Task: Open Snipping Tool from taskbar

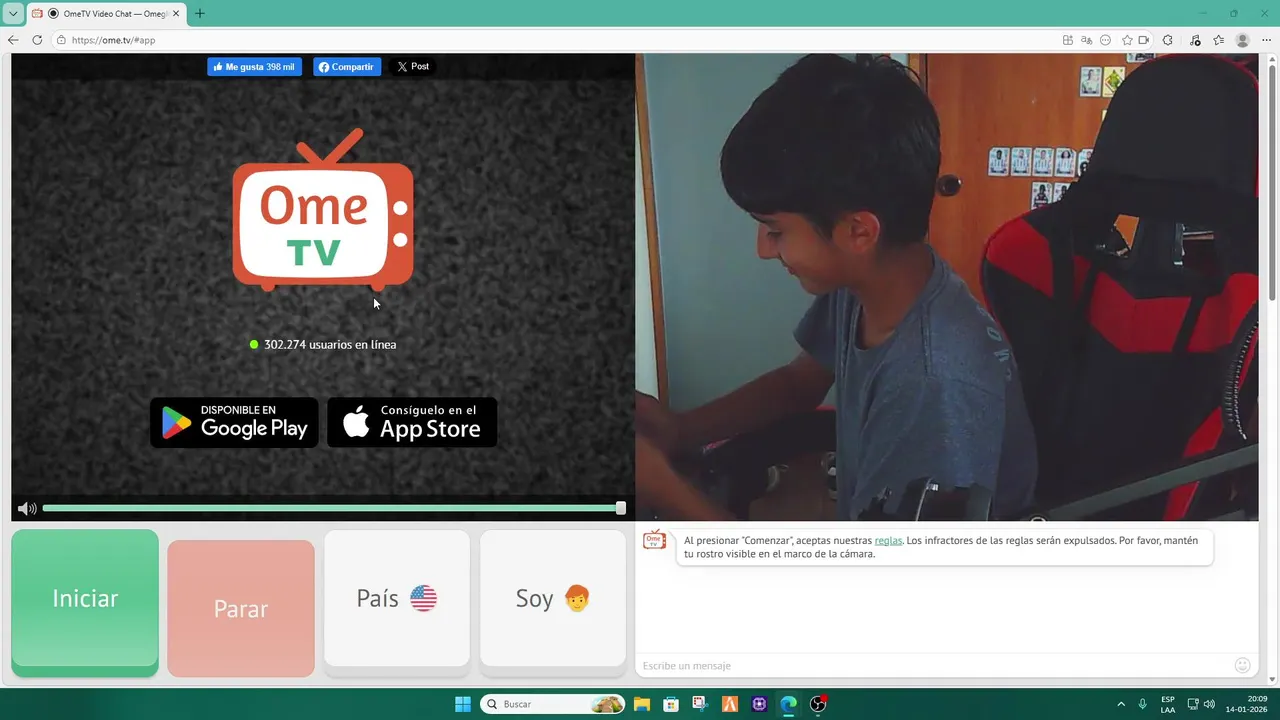Action: 700,704
